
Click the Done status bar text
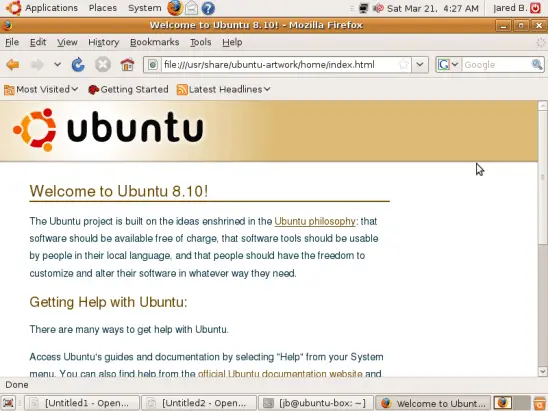coord(17,385)
